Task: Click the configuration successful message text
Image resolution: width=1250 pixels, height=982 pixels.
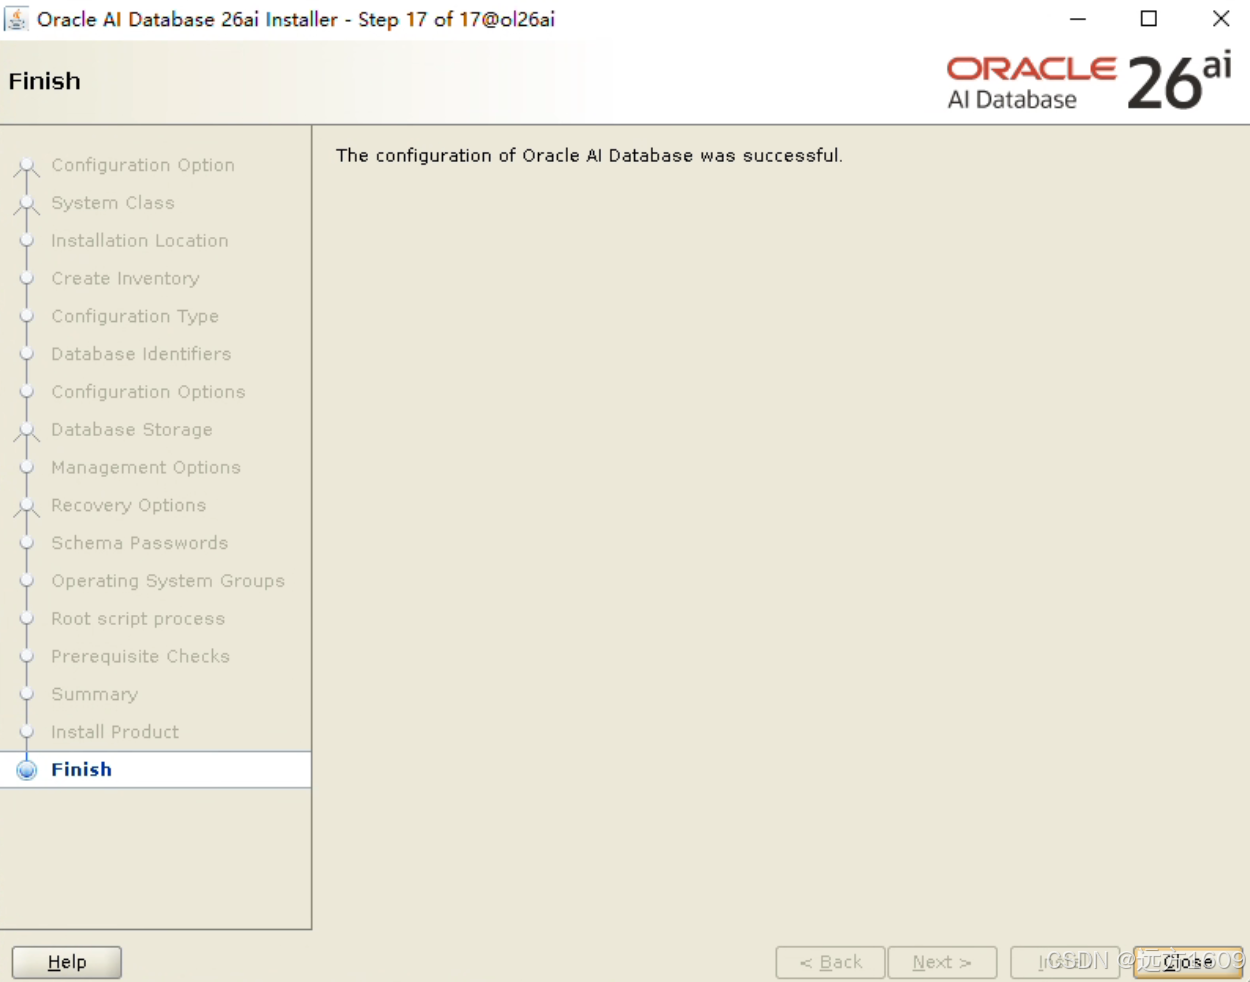Action: point(589,155)
